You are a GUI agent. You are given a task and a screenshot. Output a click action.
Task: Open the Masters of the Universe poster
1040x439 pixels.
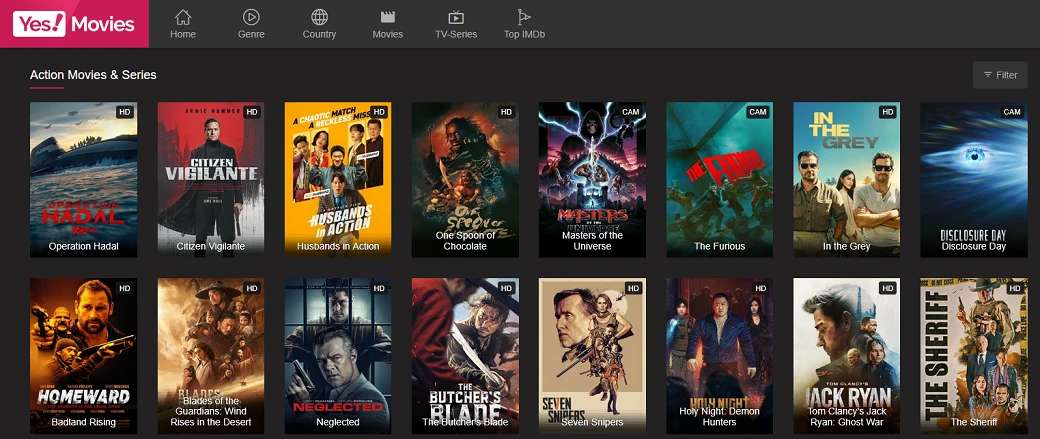click(x=592, y=180)
